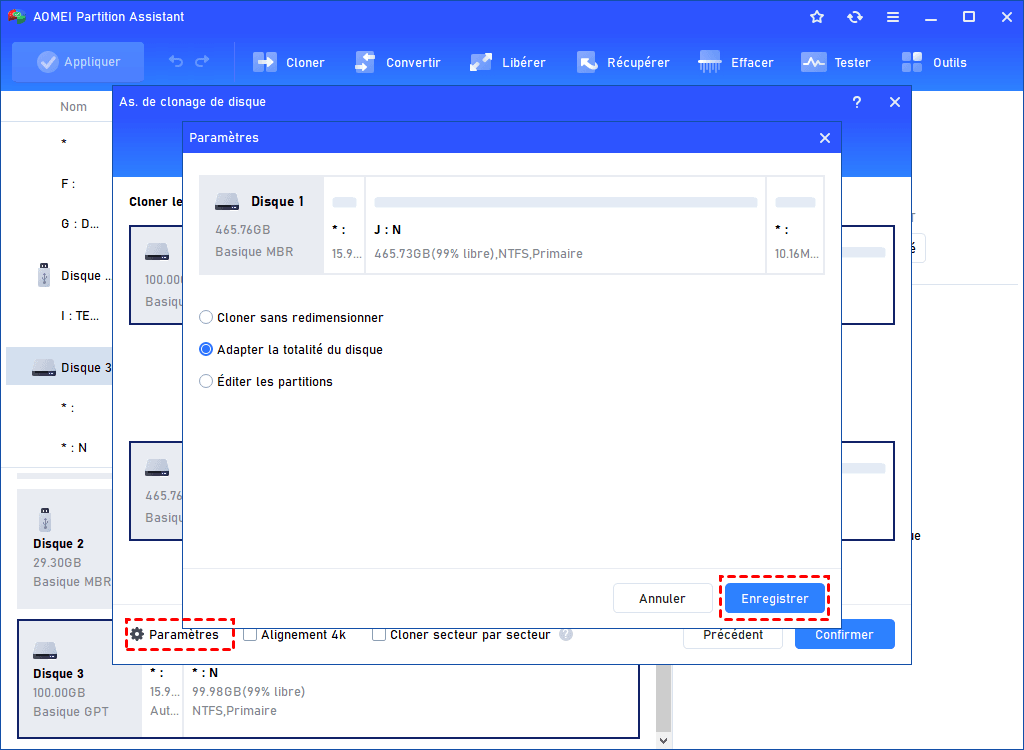Click the Appliquer checkmark button
The image size is (1024, 750).
tap(78, 62)
